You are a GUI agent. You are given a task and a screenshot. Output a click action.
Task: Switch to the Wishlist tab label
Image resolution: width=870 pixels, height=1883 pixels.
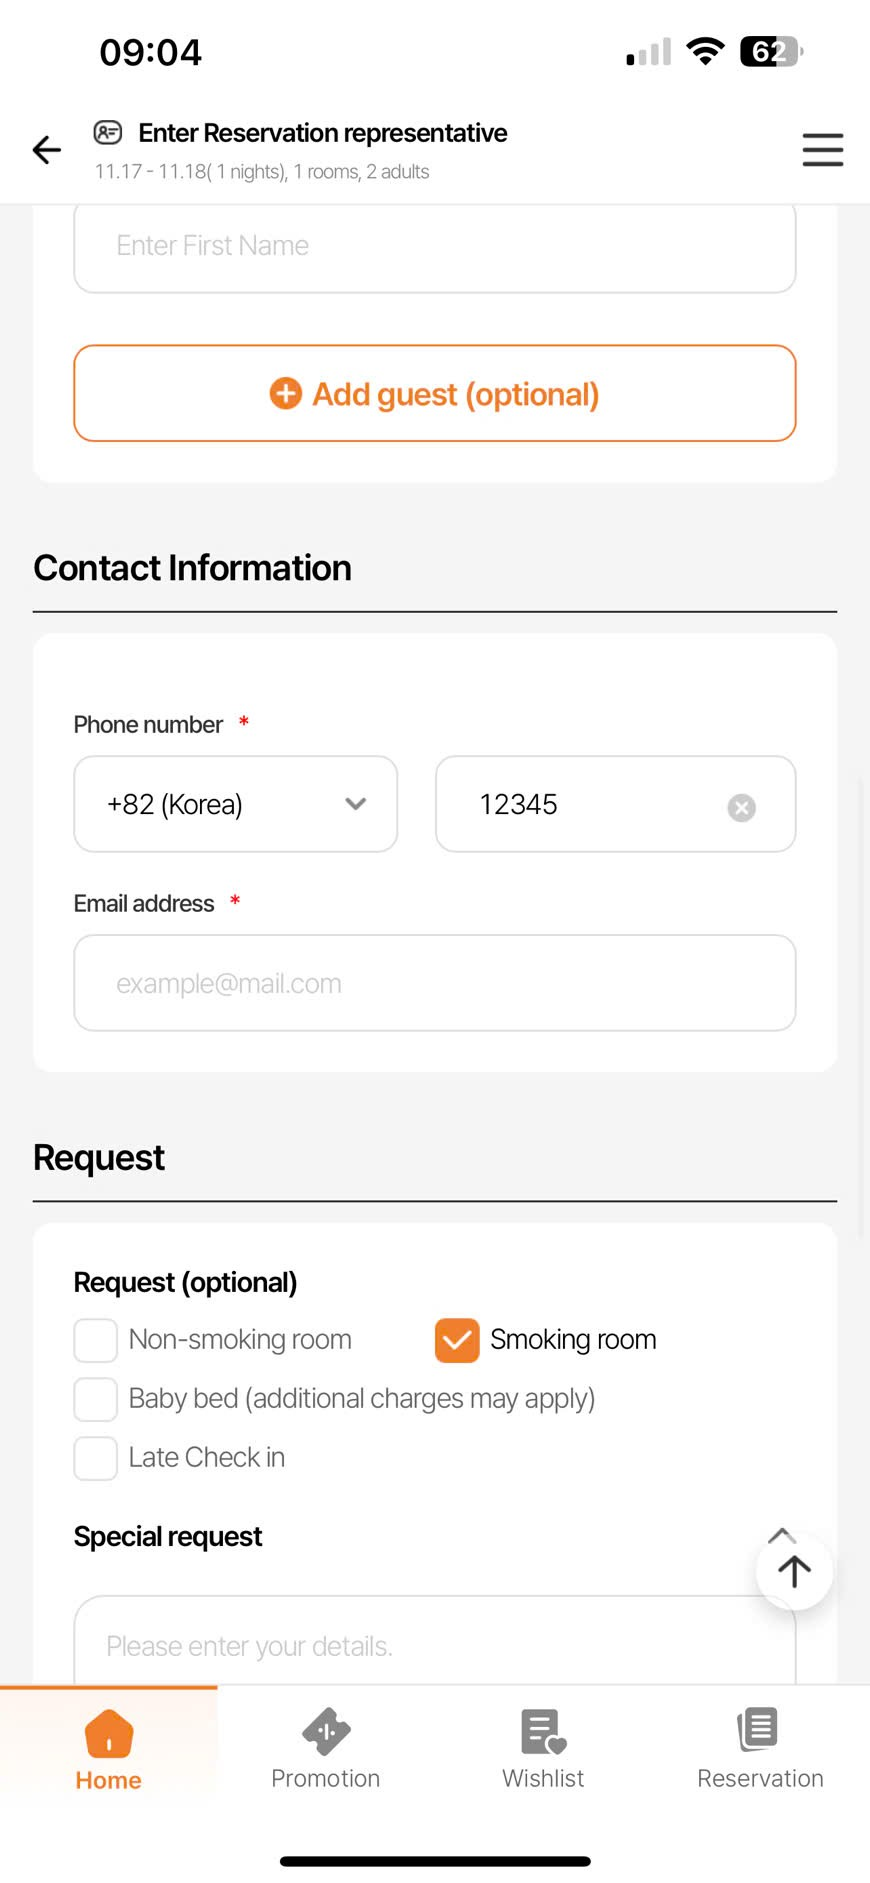click(543, 1779)
